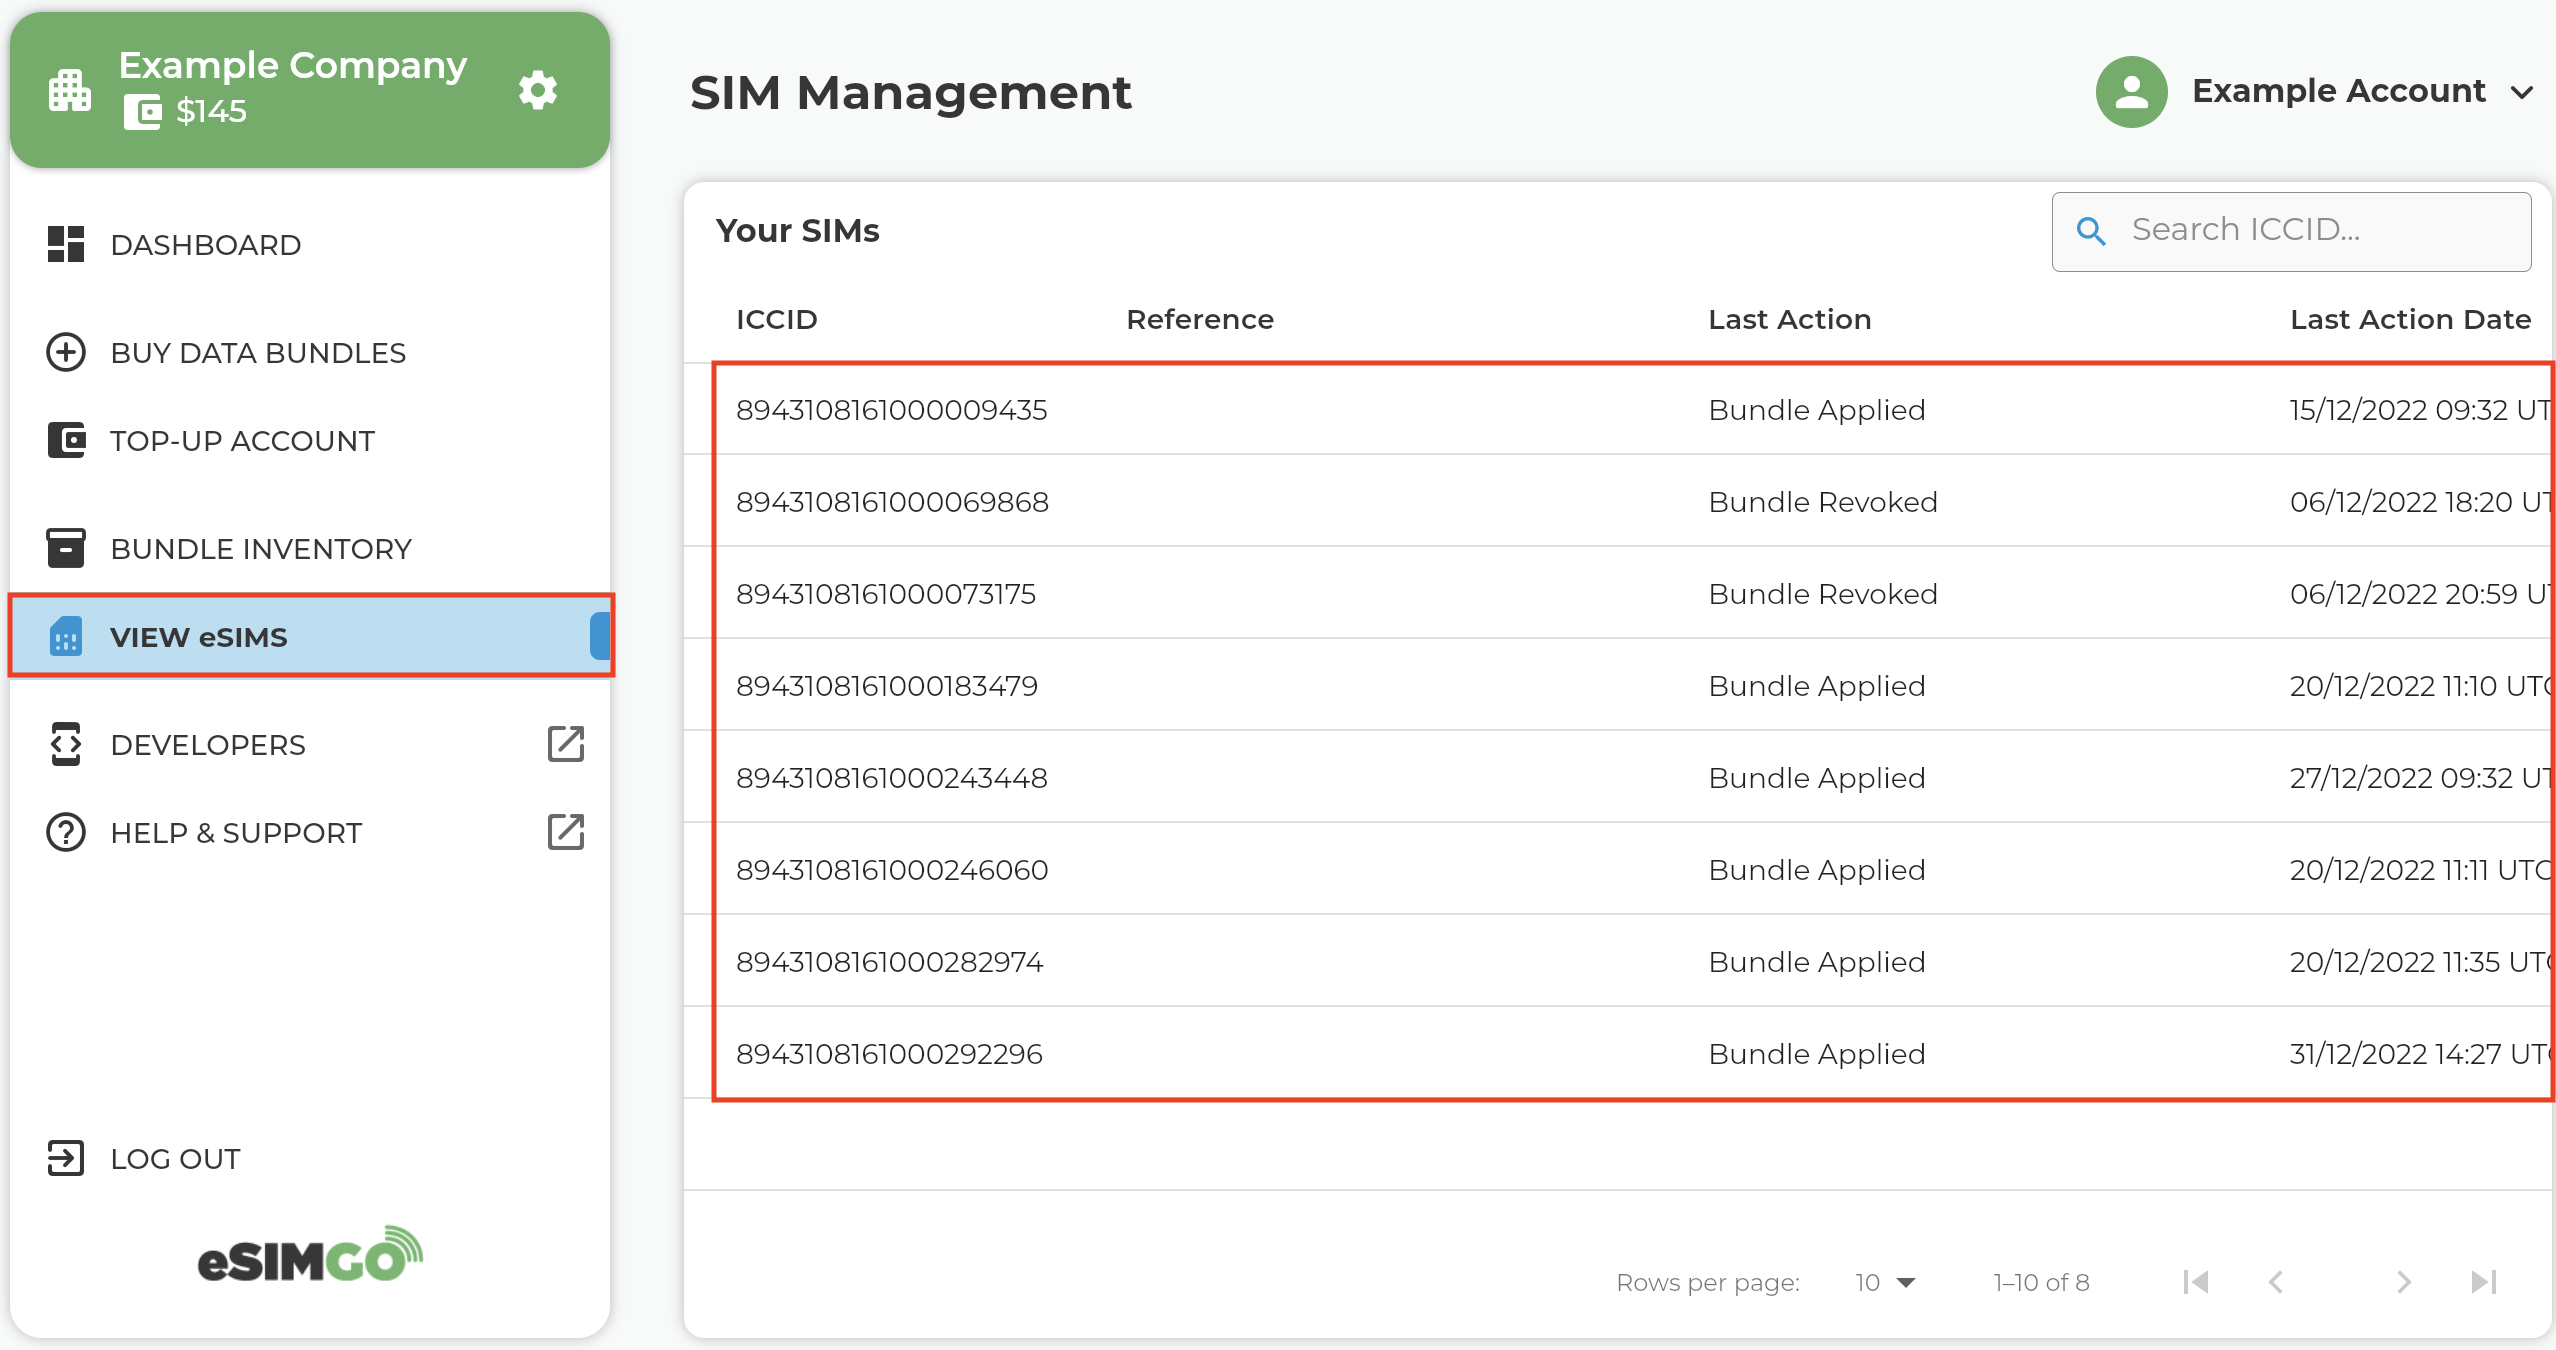The height and width of the screenshot is (1350, 2556).
Task: Open the Bundle Inventory menu item
Action: (260, 549)
